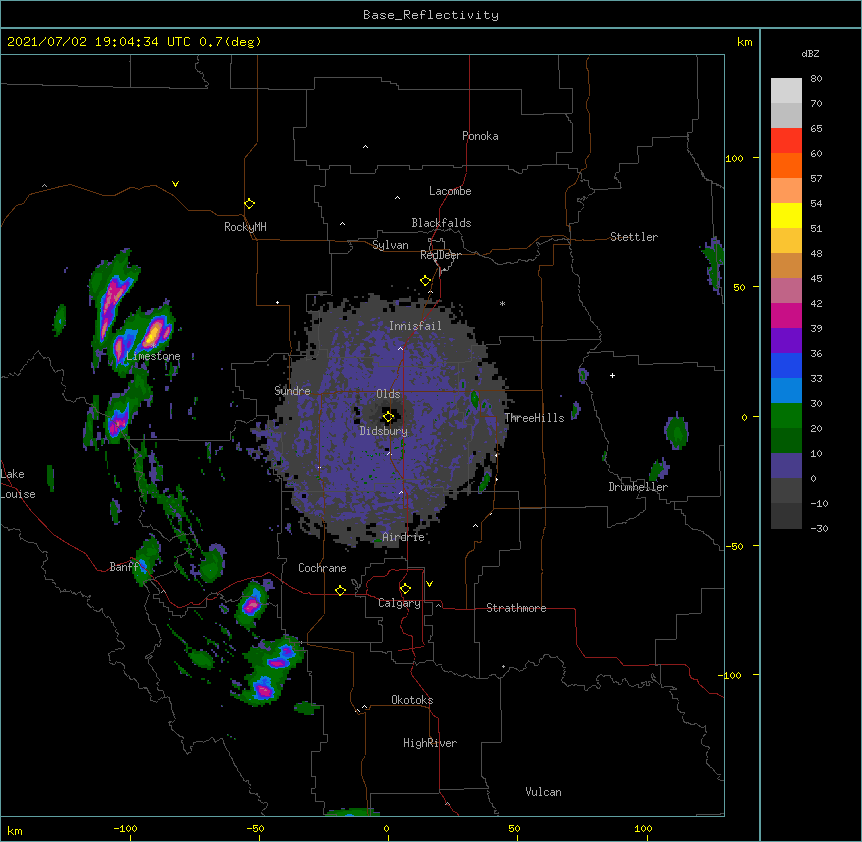Click the Sundre town label

(x=292, y=391)
